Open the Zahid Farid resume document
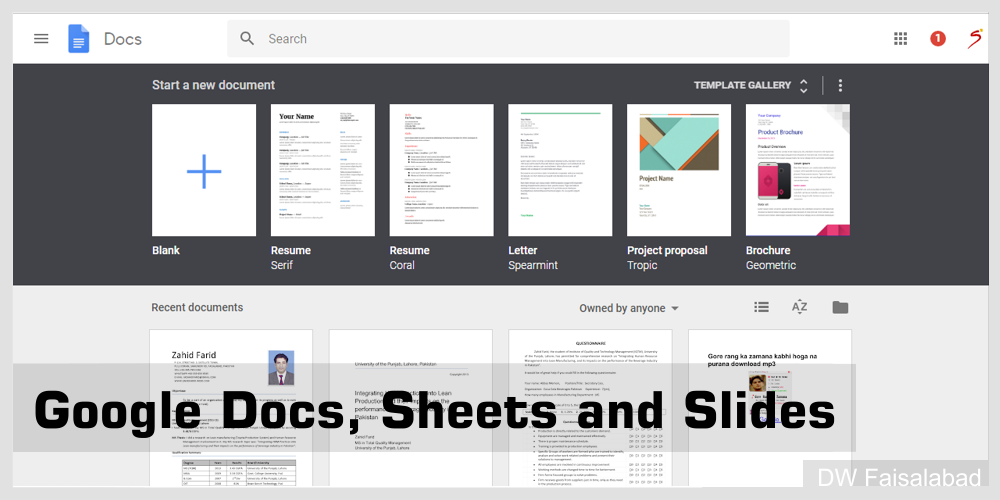The image size is (1000, 500). [231, 408]
